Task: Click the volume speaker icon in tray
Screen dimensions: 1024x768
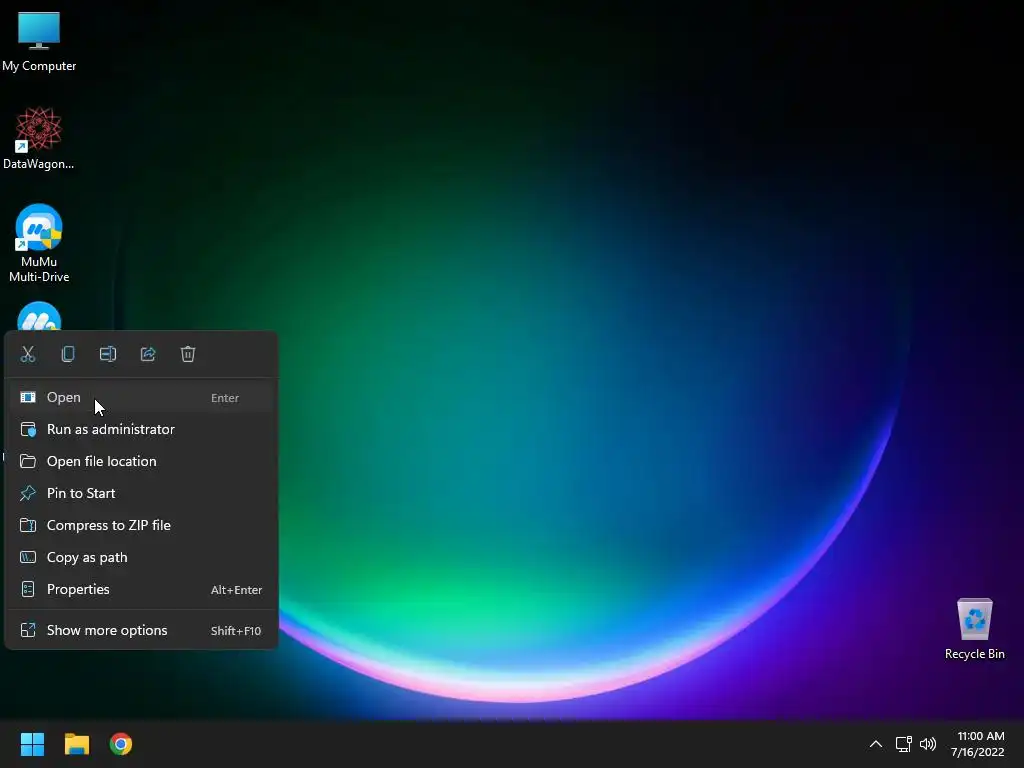Action: pyautogui.click(x=928, y=744)
